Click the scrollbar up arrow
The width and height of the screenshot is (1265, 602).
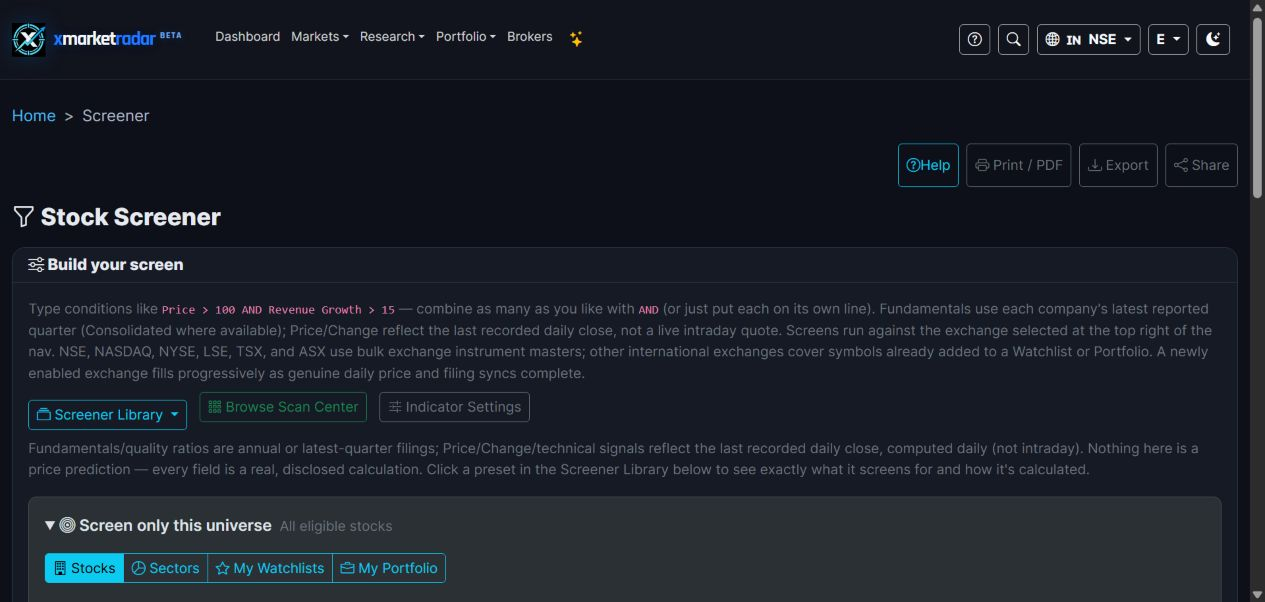pyautogui.click(x=1257, y=7)
